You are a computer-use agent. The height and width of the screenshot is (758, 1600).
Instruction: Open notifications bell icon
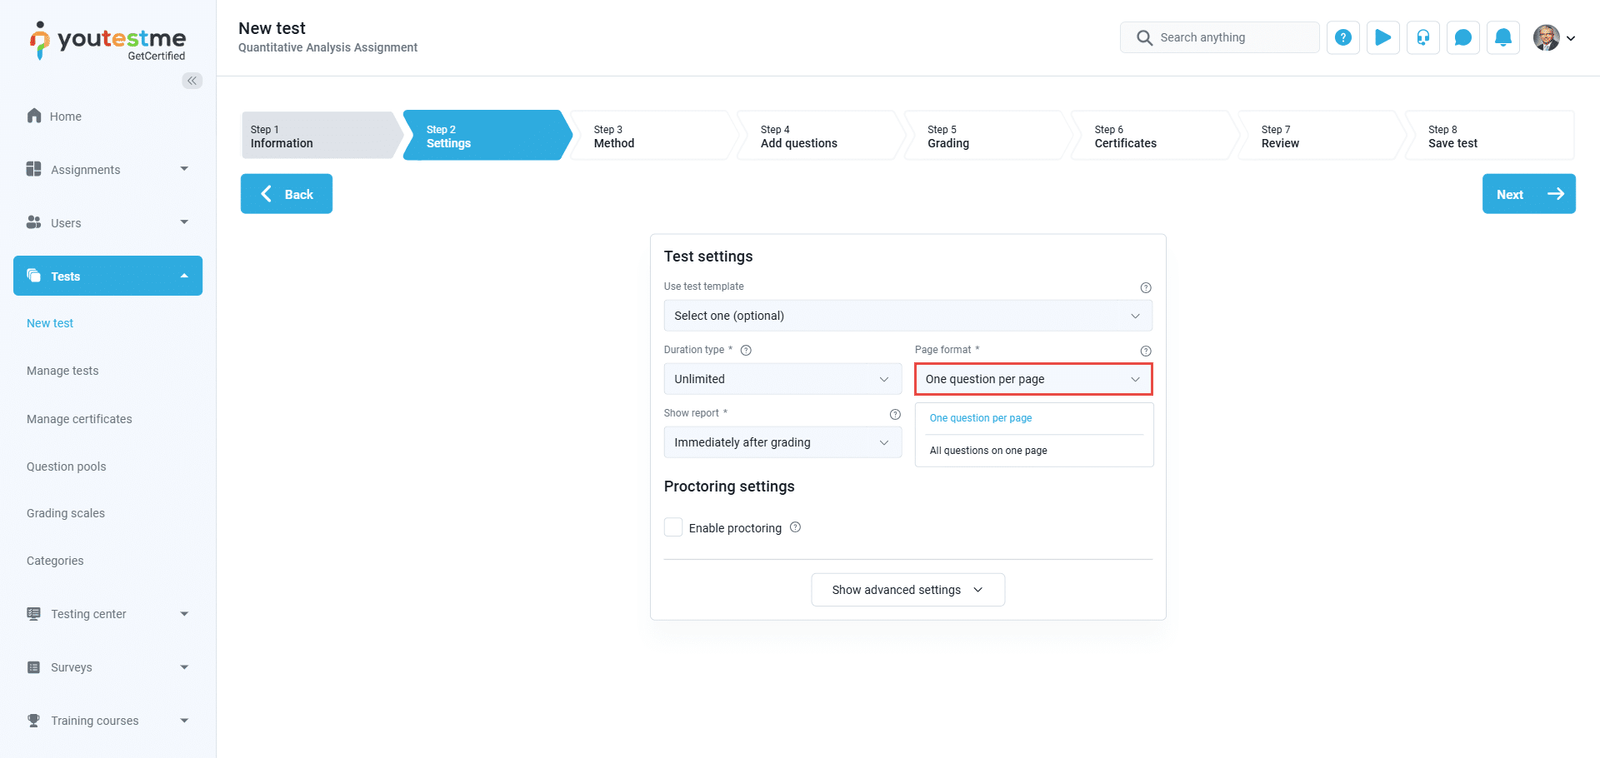point(1503,38)
